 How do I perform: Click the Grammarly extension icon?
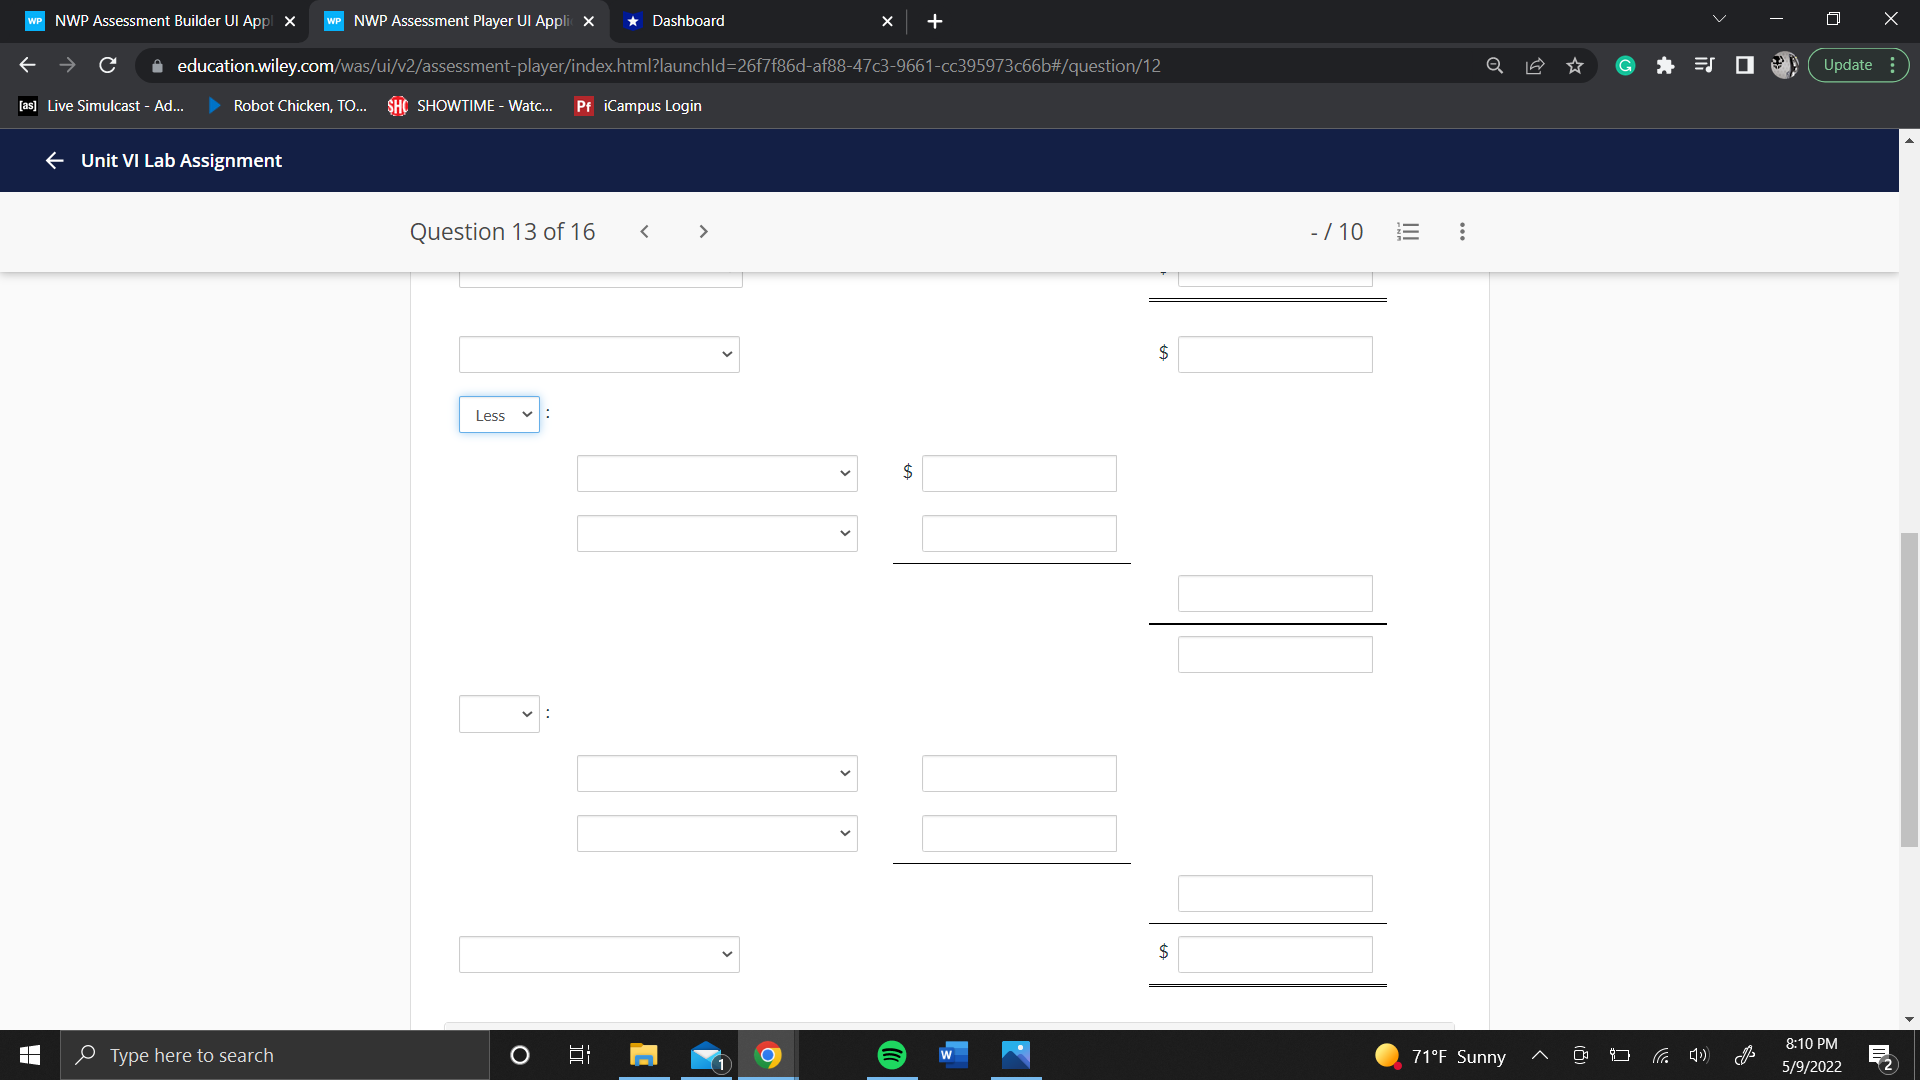(x=1624, y=65)
